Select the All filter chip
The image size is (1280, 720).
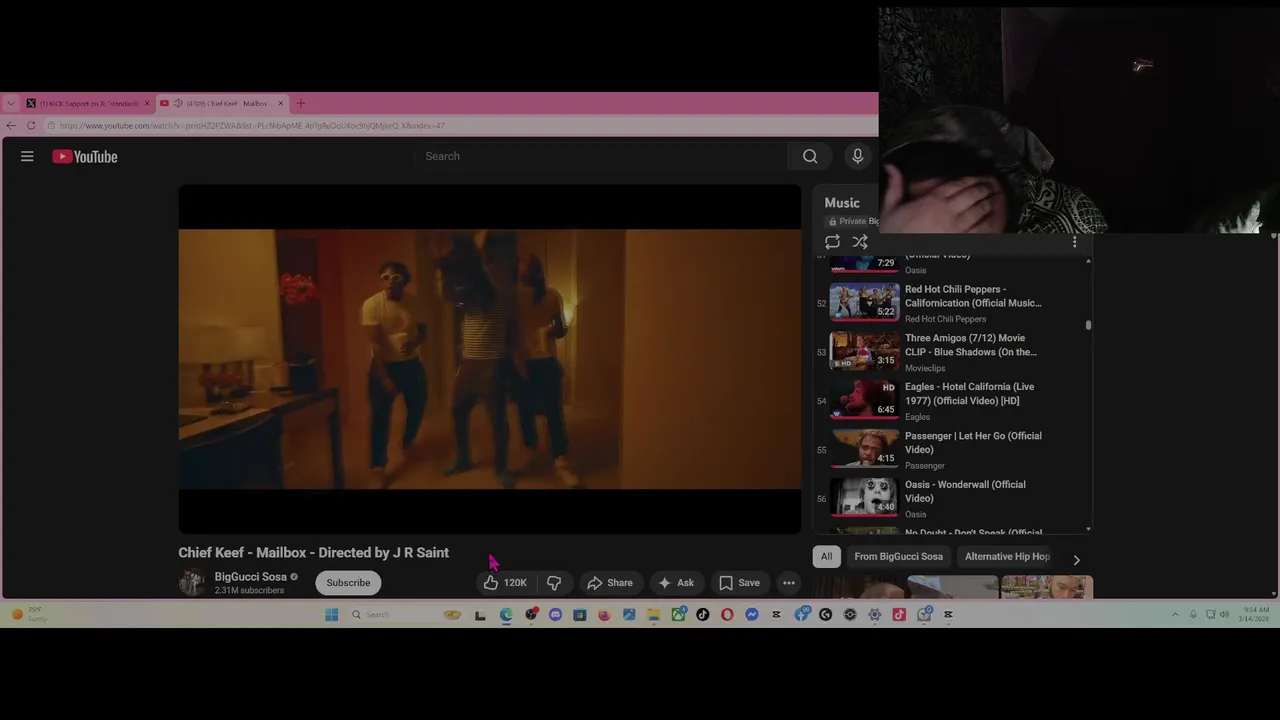coord(826,556)
